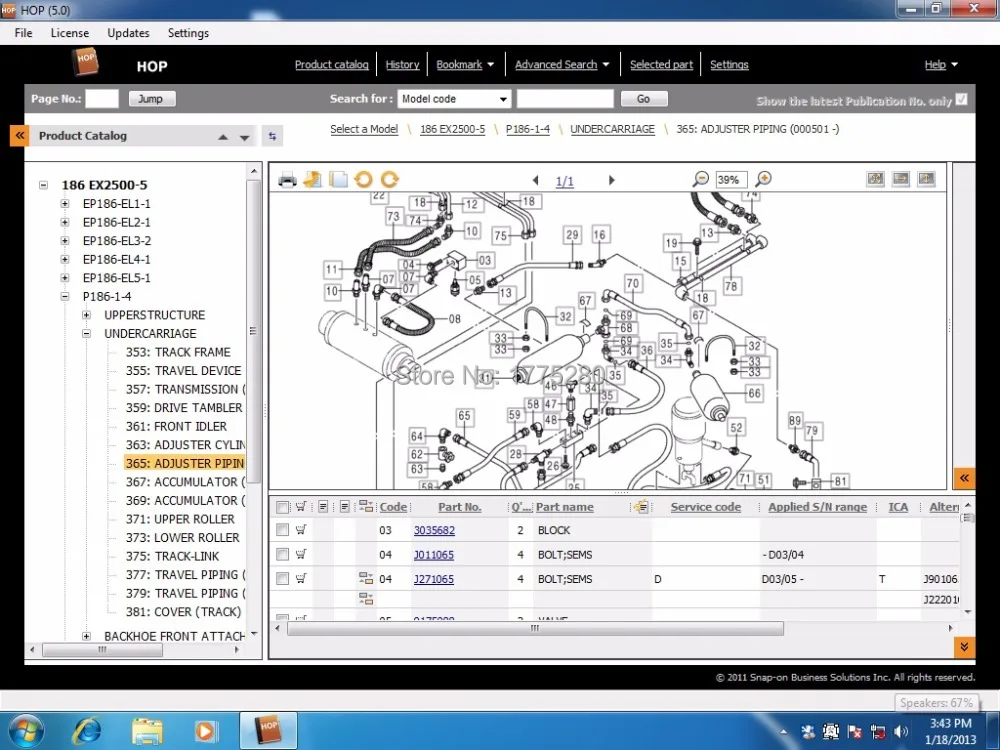Expand the EP186-EL1-1 tree node
The image size is (1000, 750).
65,203
